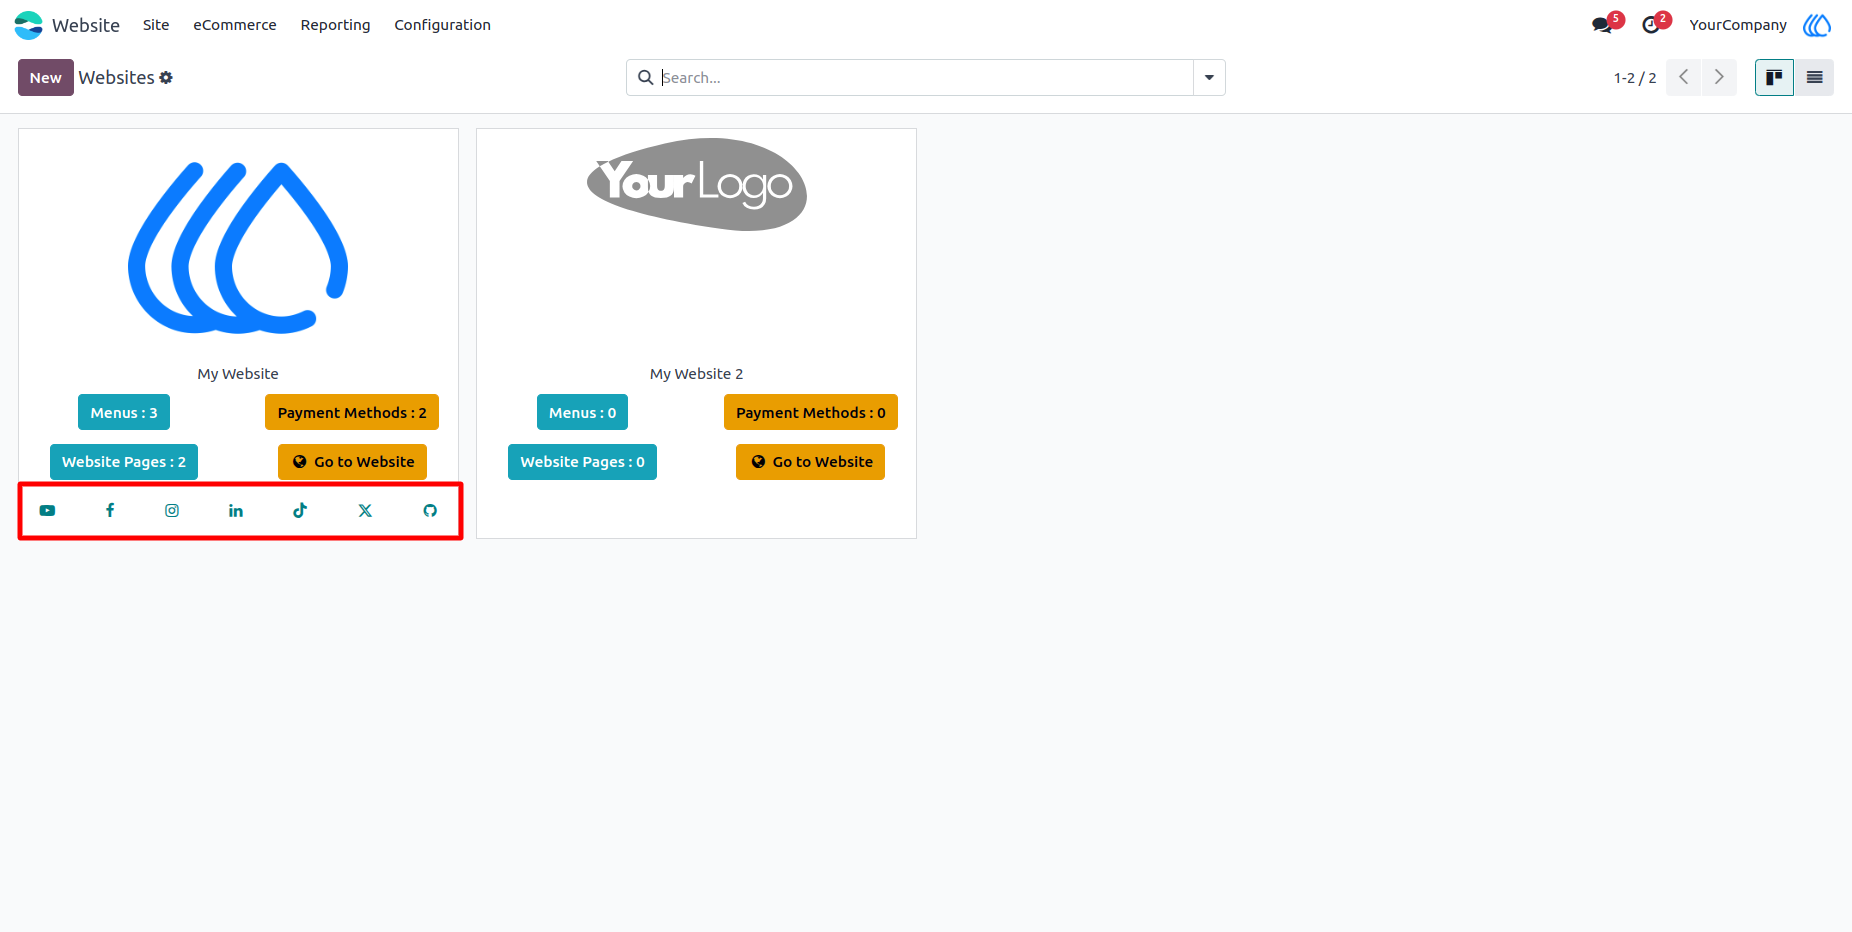The height and width of the screenshot is (932, 1852).
Task: Open the eCommerce menu
Action: pyautogui.click(x=235, y=25)
